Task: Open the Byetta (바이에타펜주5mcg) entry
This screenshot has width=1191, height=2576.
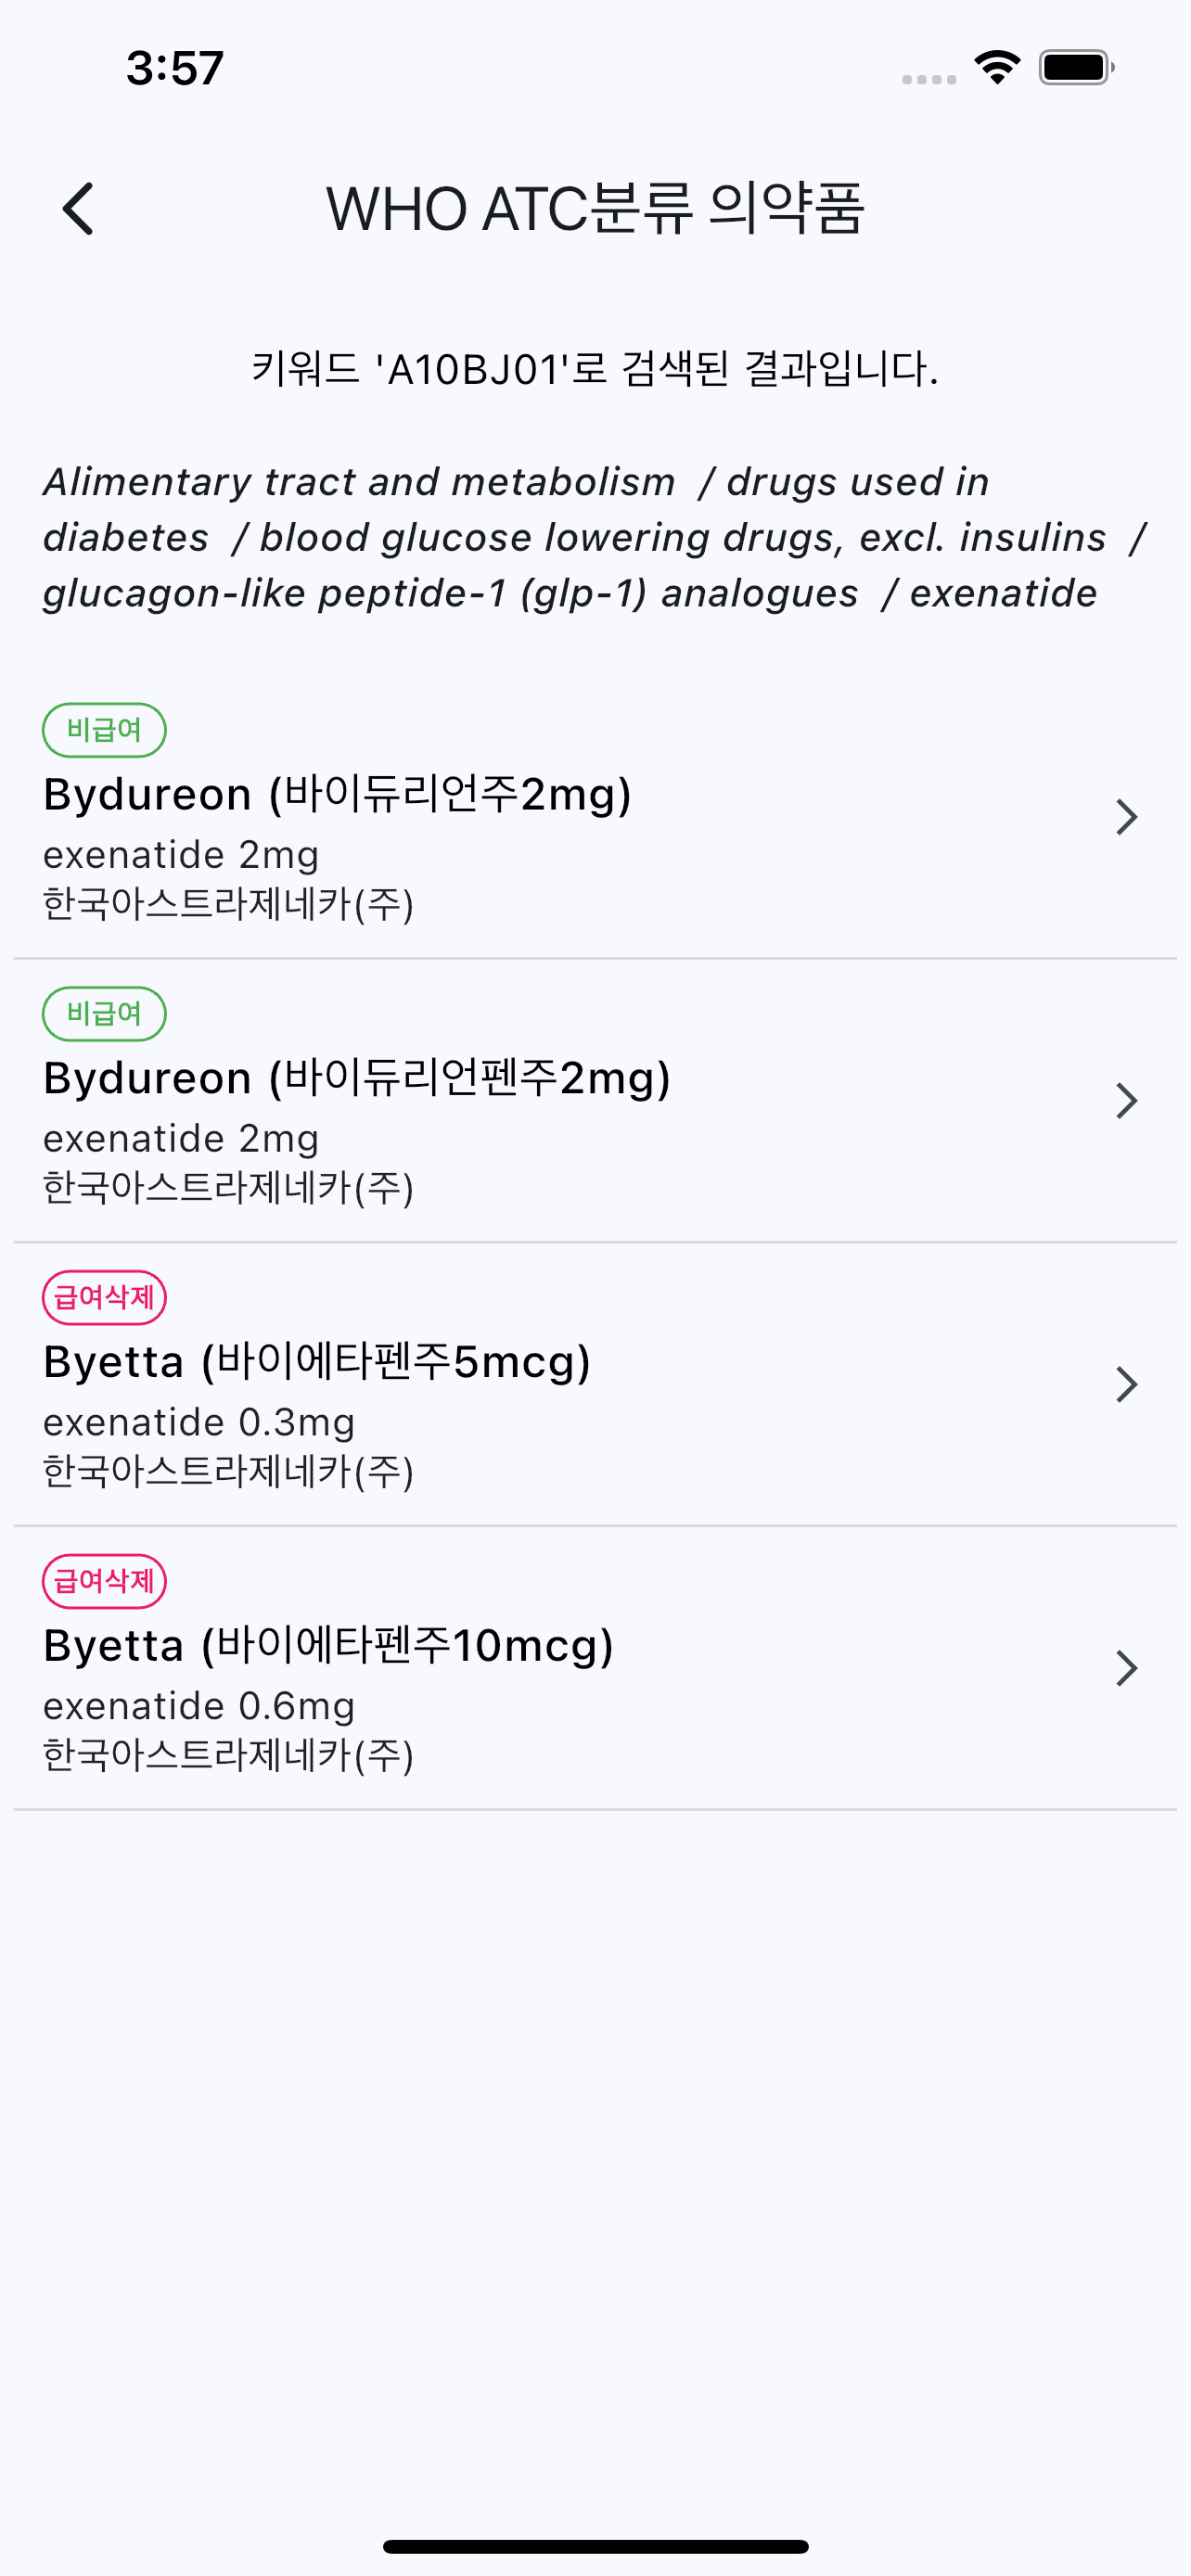Action: click(317, 1362)
